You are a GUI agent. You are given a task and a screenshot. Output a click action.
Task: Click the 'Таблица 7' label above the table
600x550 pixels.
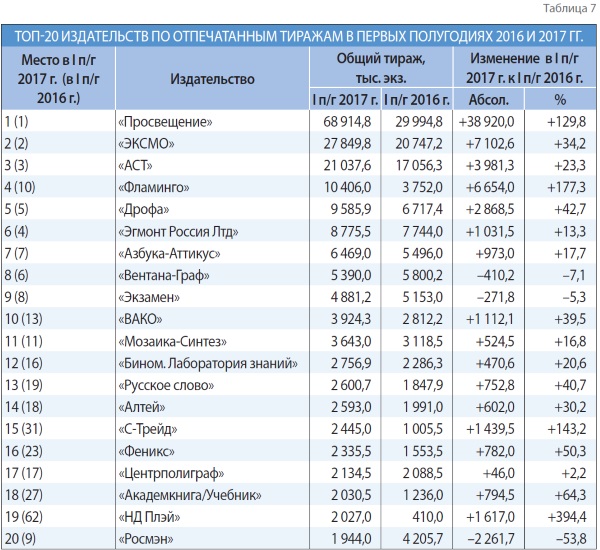pos(569,9)
